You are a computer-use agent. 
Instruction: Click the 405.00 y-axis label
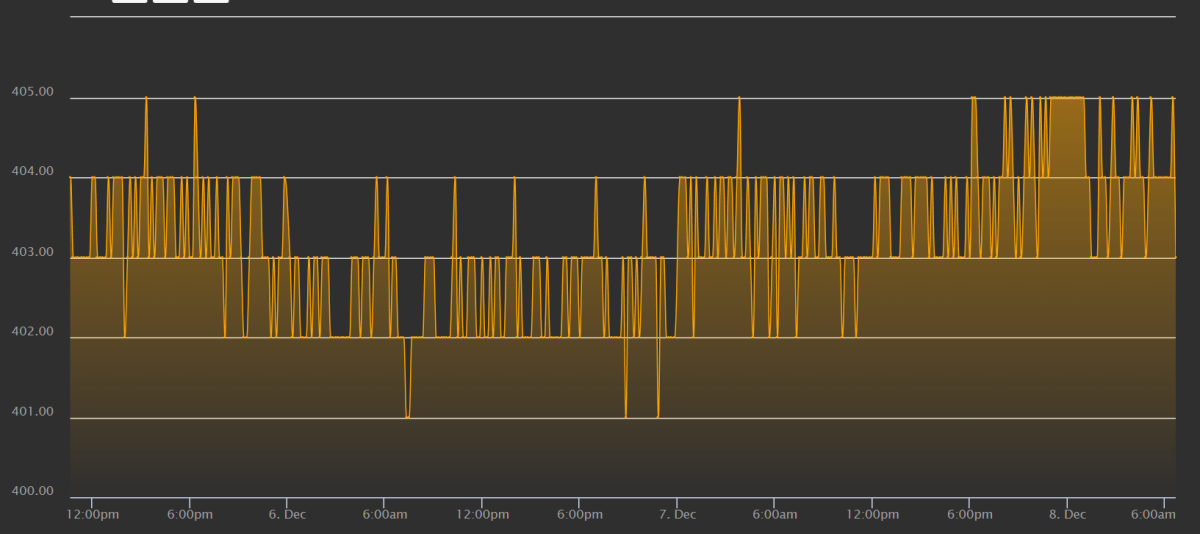[31, 92]
